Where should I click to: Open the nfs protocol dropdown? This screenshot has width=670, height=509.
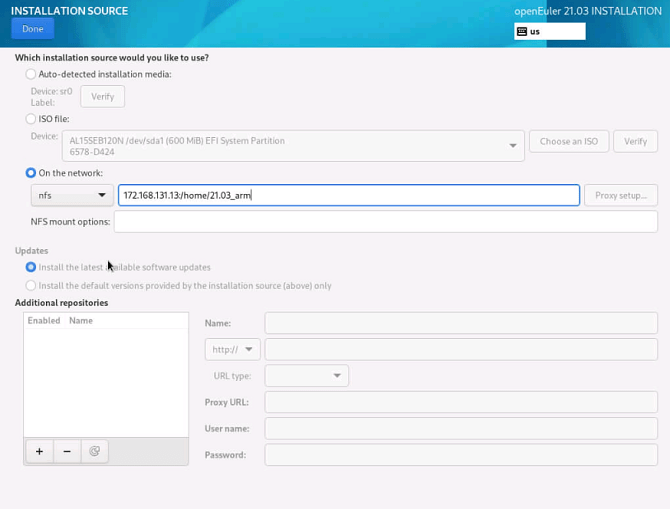click(x=72, y=195)
